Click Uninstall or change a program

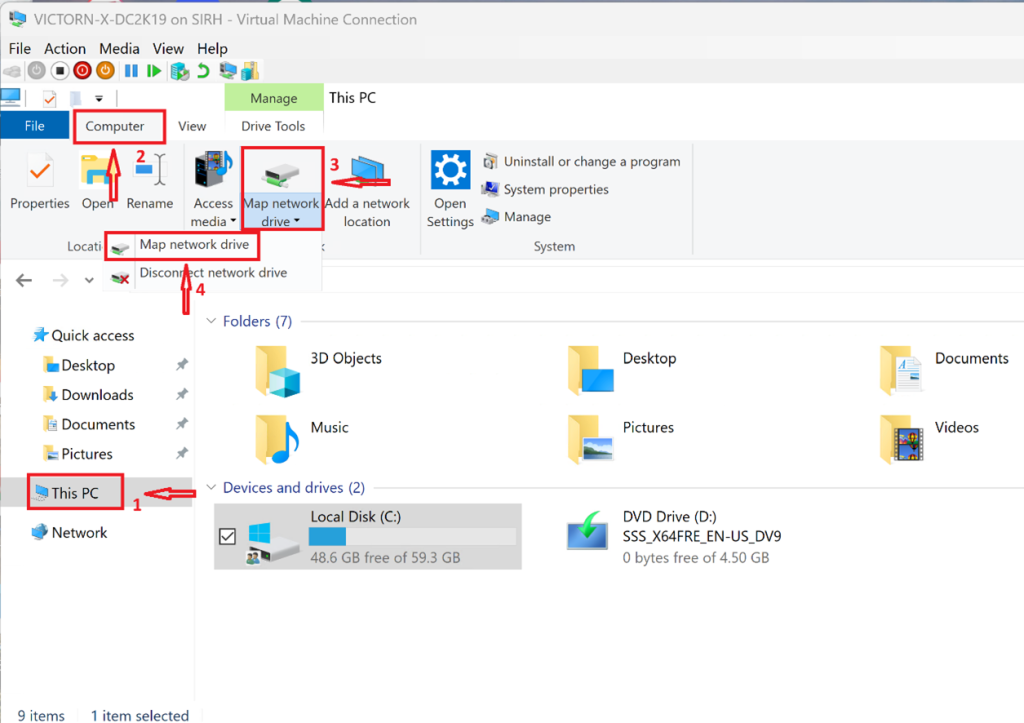point(591,161)
